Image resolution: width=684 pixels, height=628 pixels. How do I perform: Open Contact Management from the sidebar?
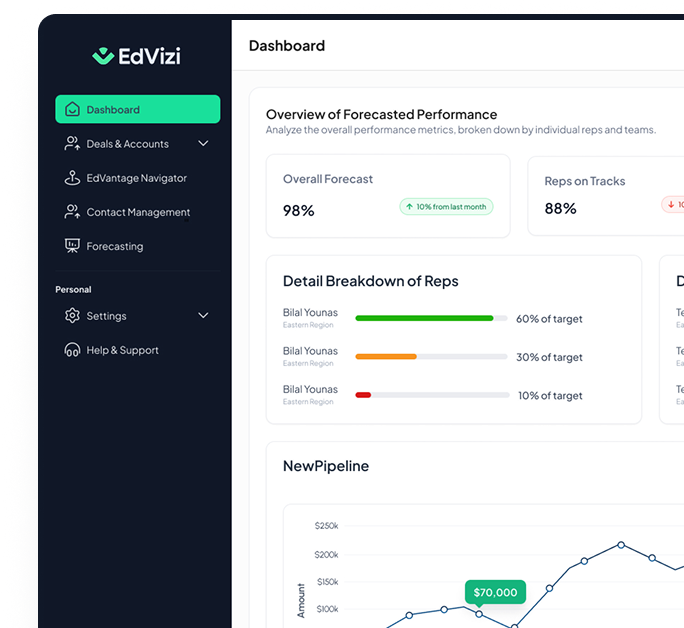(x=138, y=212)
